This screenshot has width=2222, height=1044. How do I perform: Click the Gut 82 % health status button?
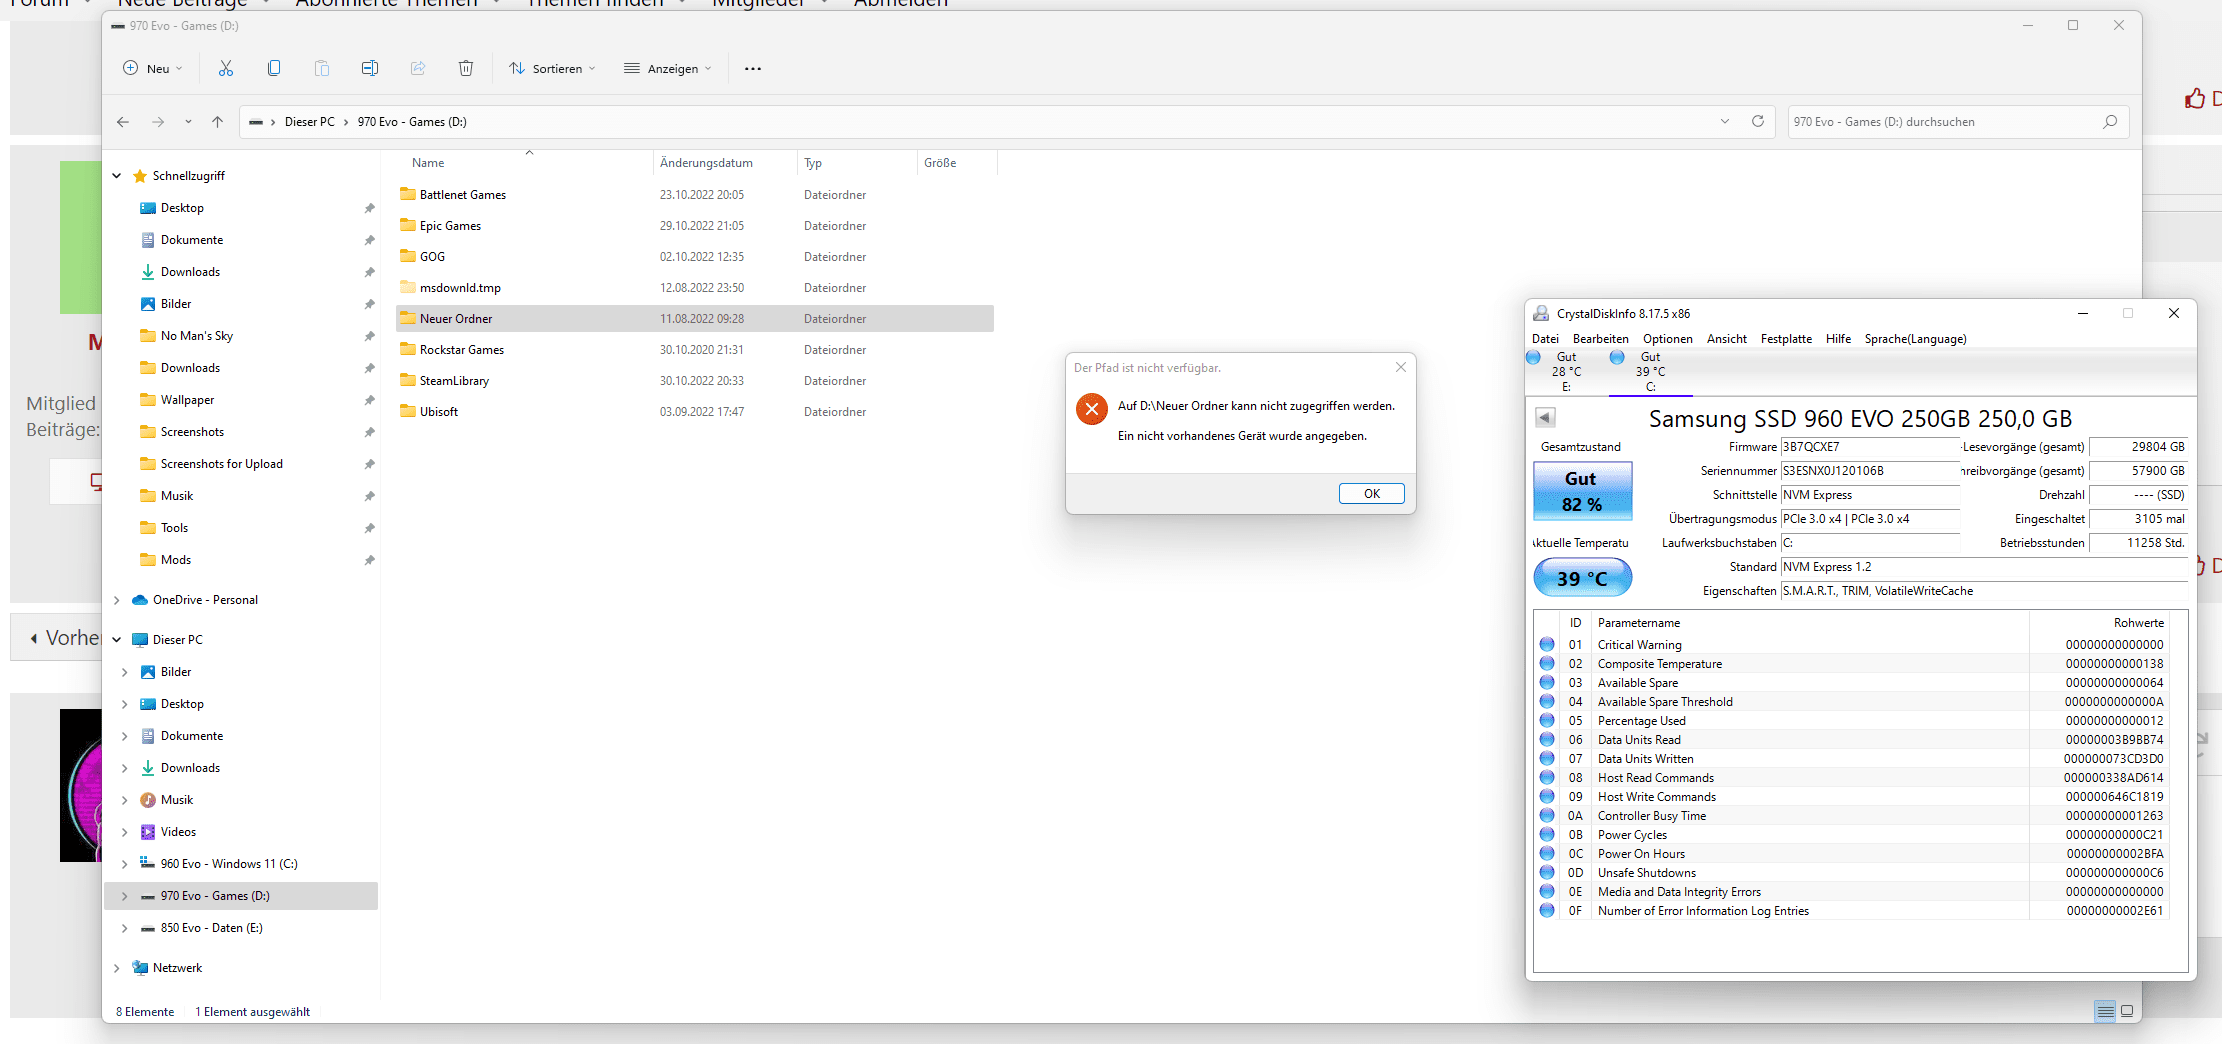[x=1582, y=491]
